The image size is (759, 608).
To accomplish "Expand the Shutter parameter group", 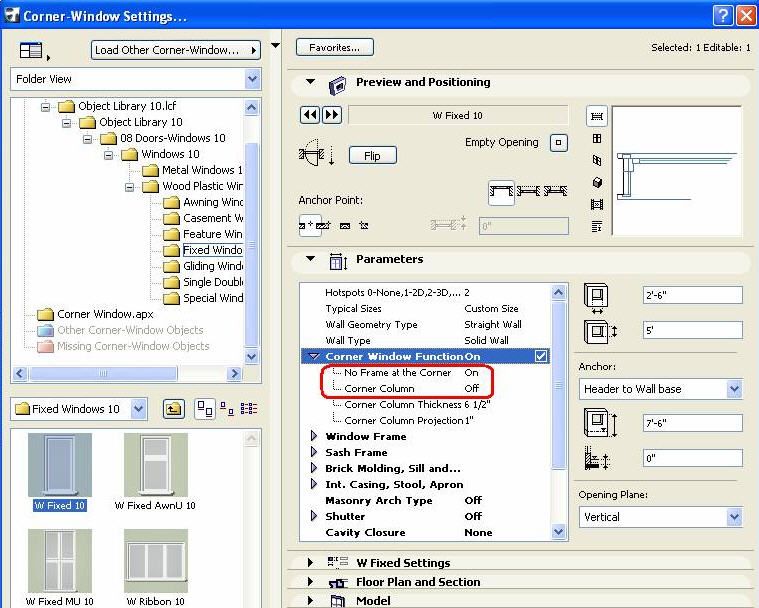I will [313, 516].
